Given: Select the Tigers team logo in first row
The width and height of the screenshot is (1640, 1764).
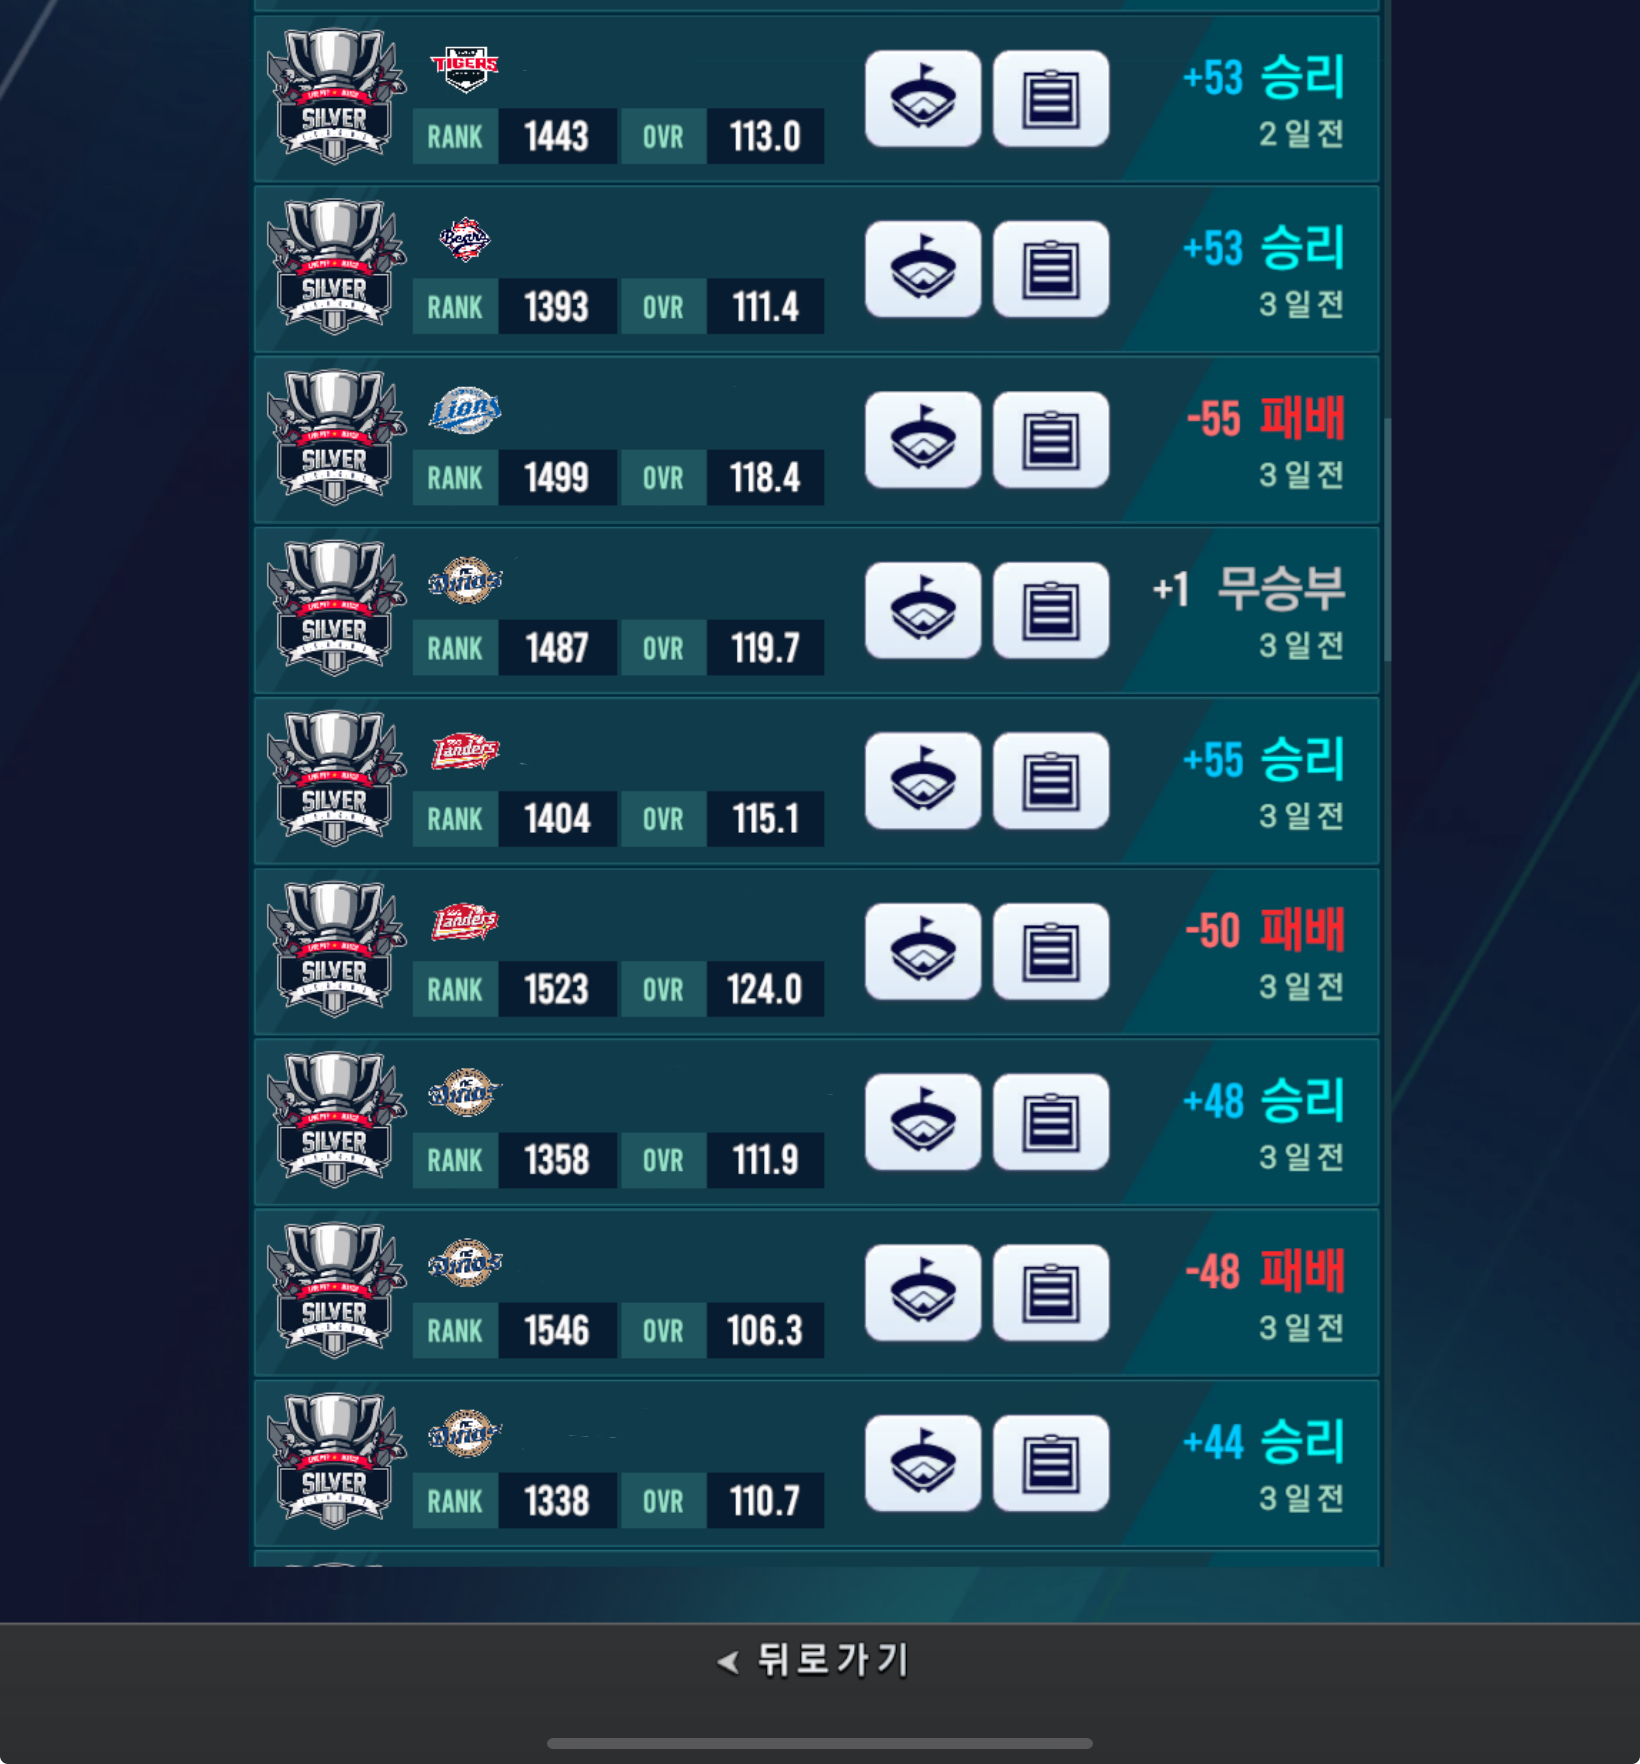Looking at the screenshot, I should click(465, 68).
